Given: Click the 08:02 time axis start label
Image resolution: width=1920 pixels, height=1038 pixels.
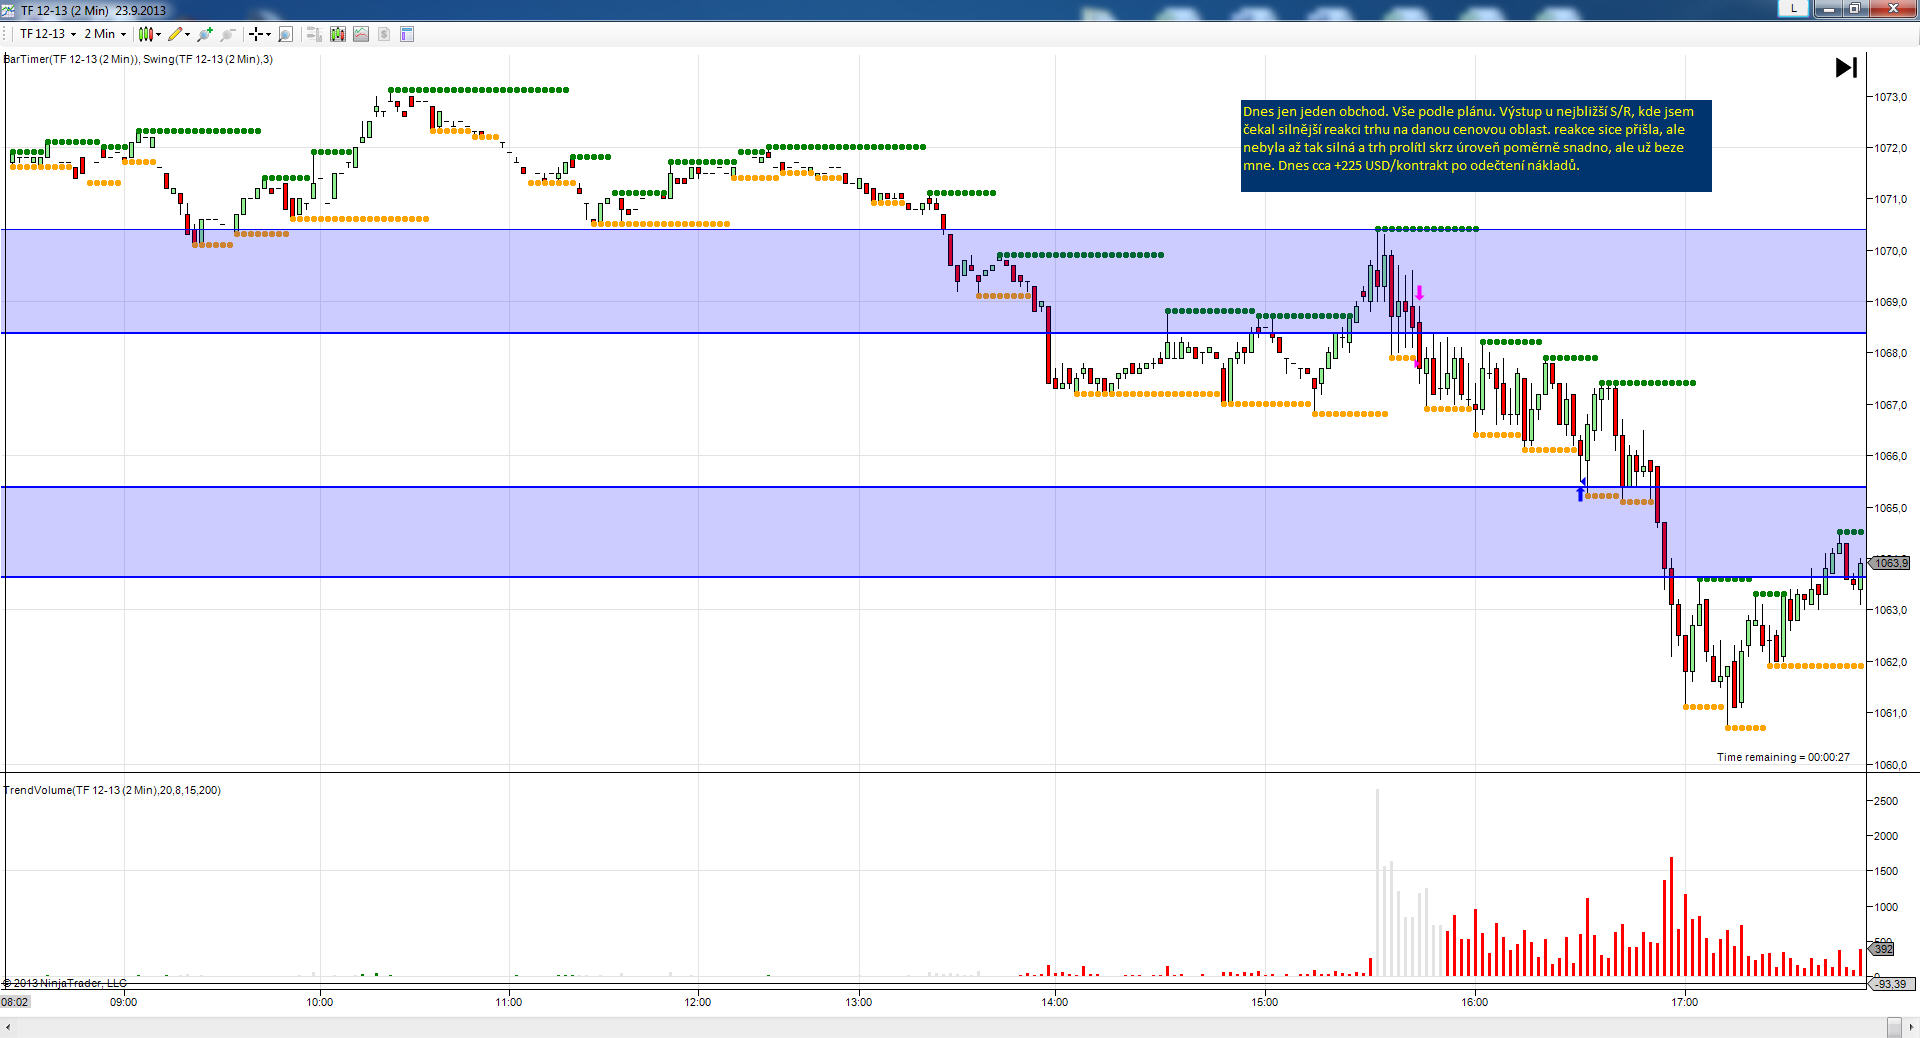Looking at the screenshot, I should coord(15,1002).
